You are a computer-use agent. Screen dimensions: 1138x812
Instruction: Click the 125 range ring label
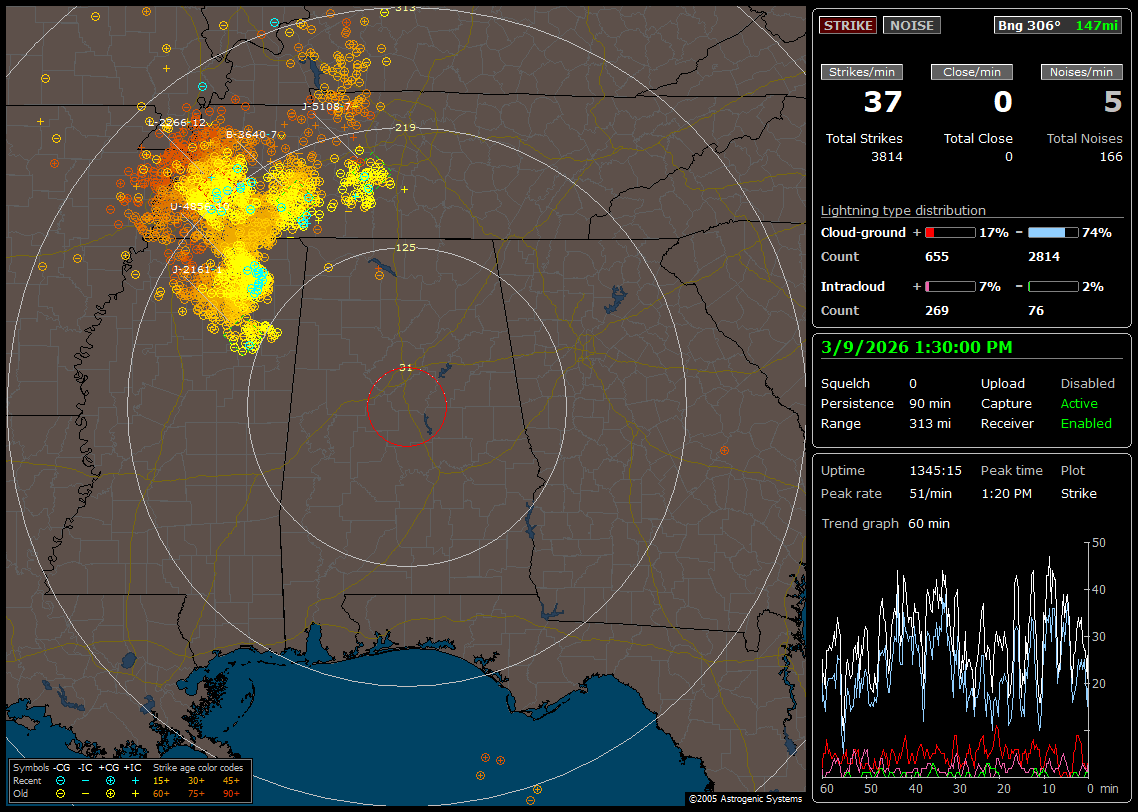405,247
